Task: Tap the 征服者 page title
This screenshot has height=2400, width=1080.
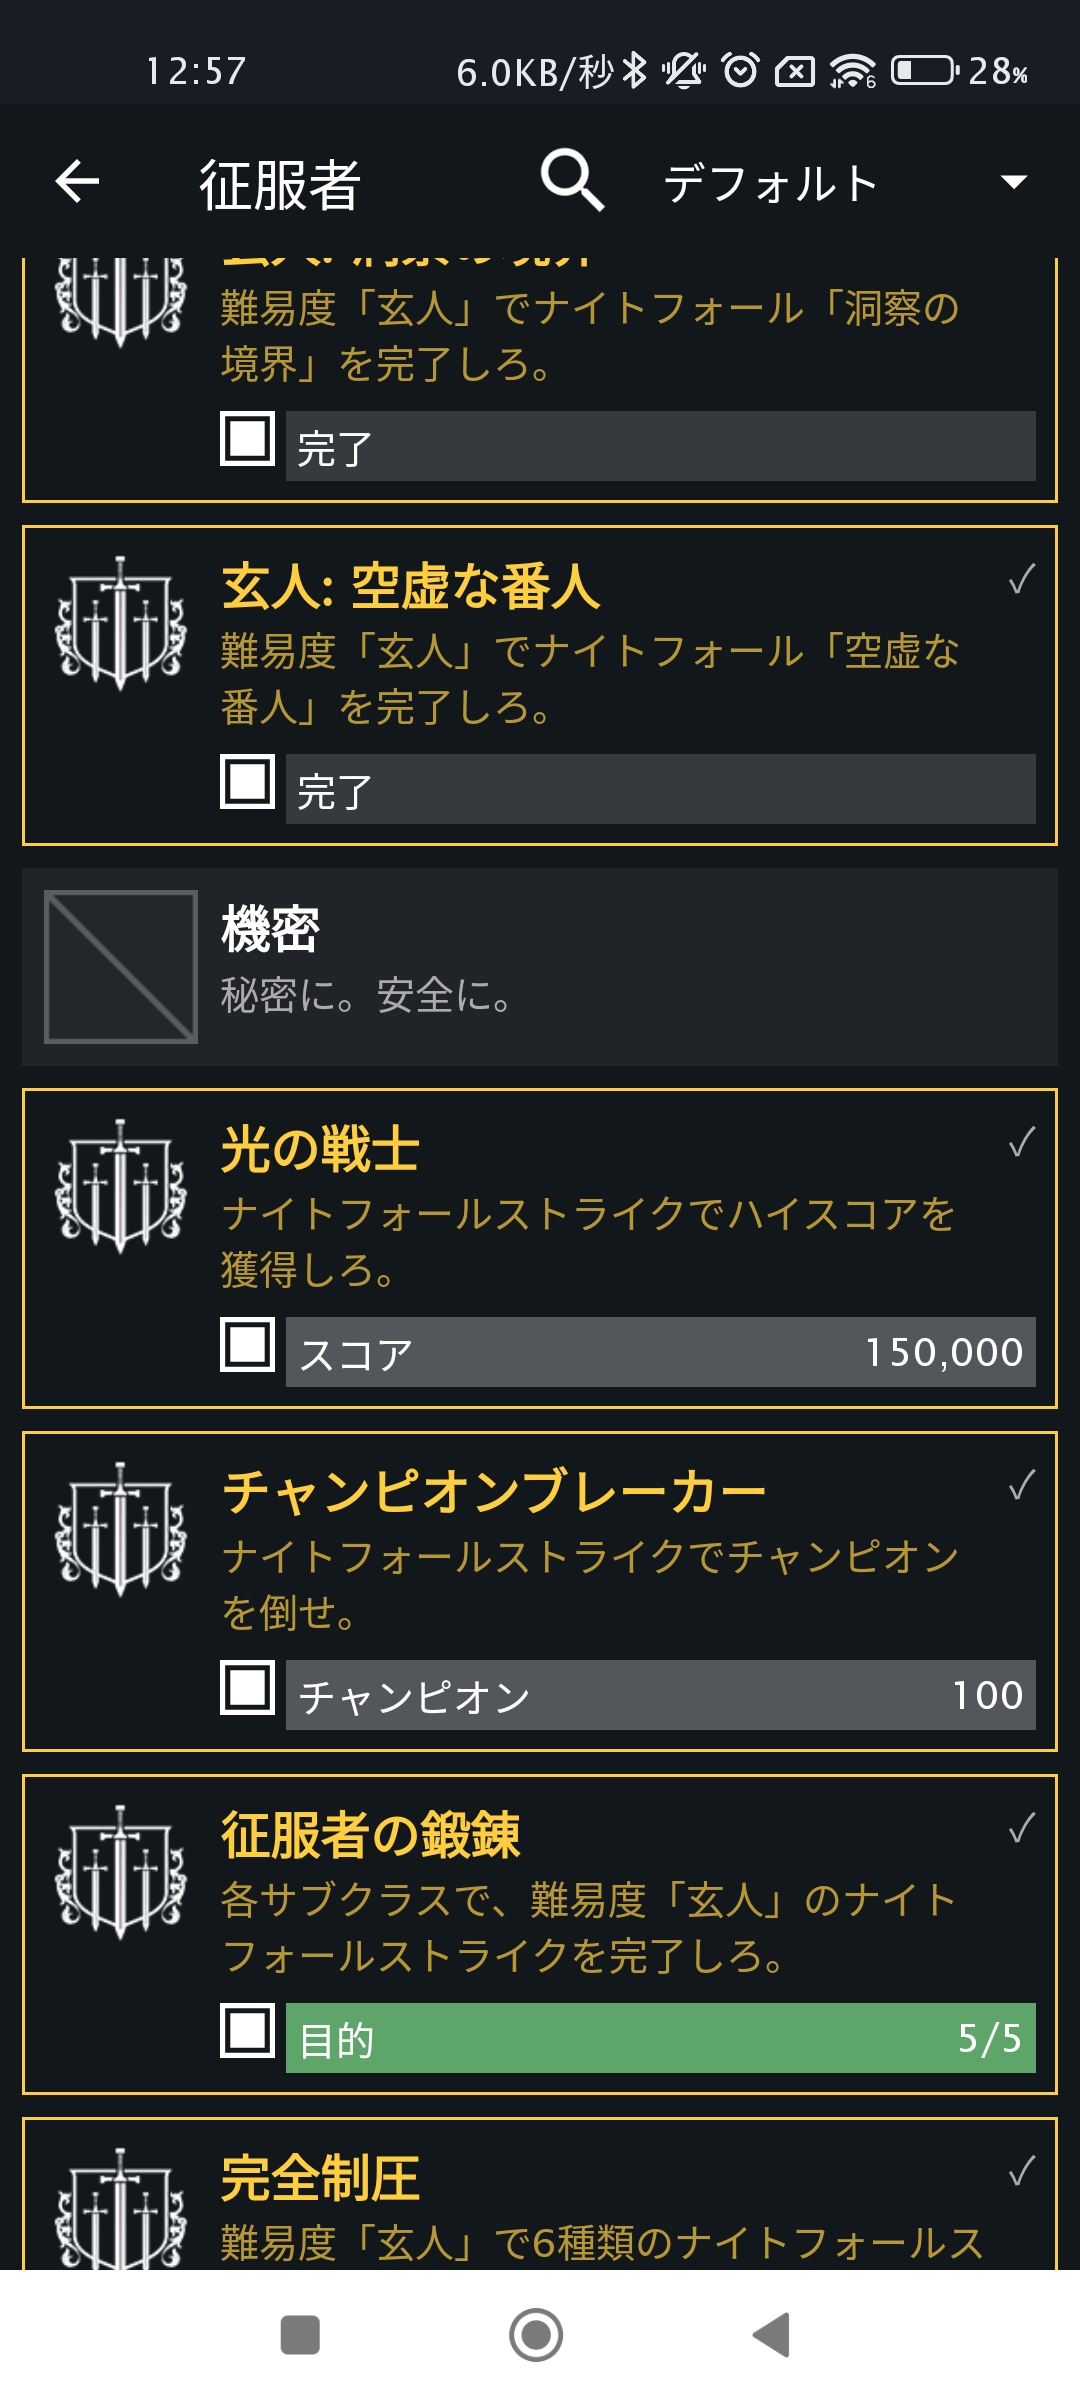Action: tap(280, 186)
